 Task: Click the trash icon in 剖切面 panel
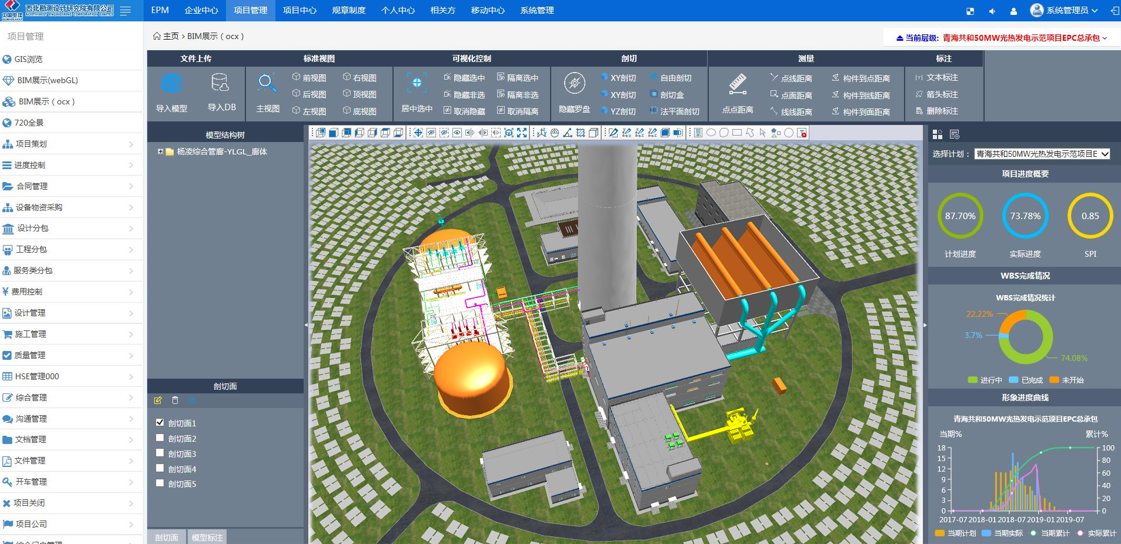tap(175, 401)
